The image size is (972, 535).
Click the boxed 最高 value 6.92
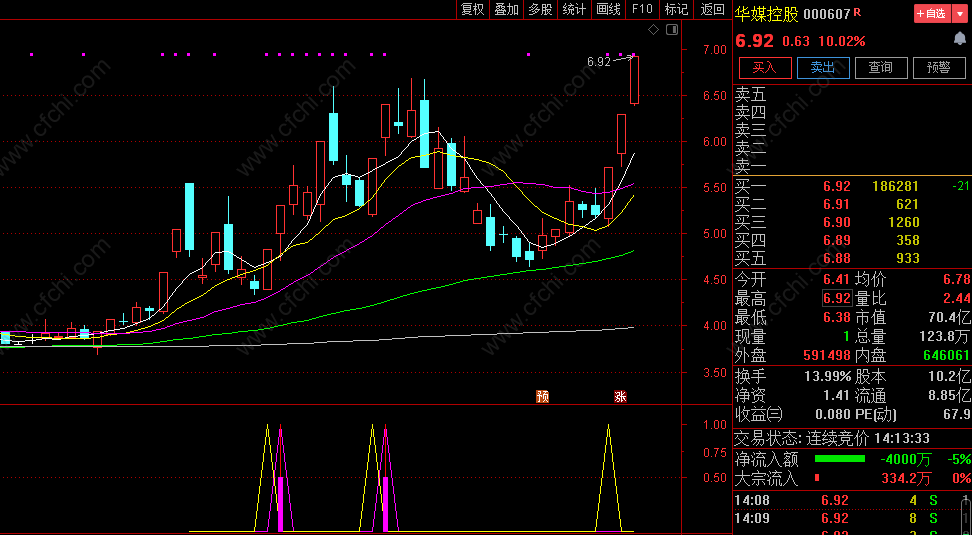tap(837, 298)
